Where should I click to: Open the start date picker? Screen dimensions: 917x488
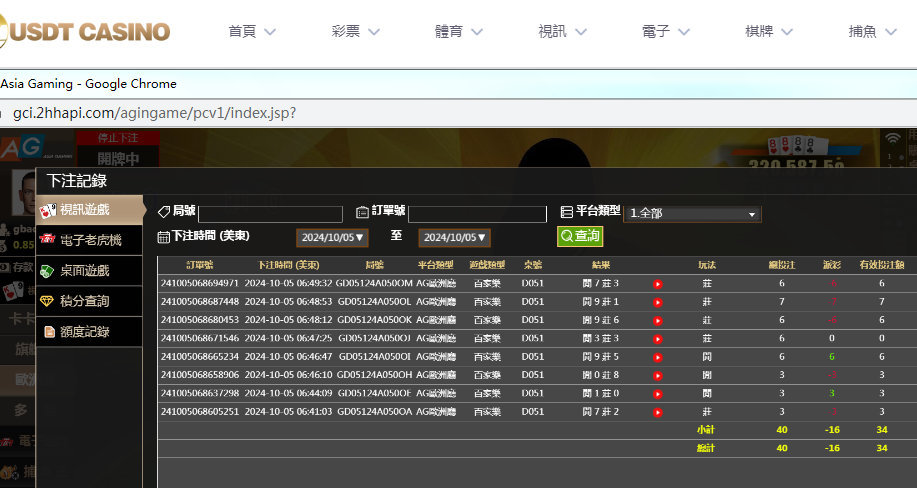coord(333,237)
